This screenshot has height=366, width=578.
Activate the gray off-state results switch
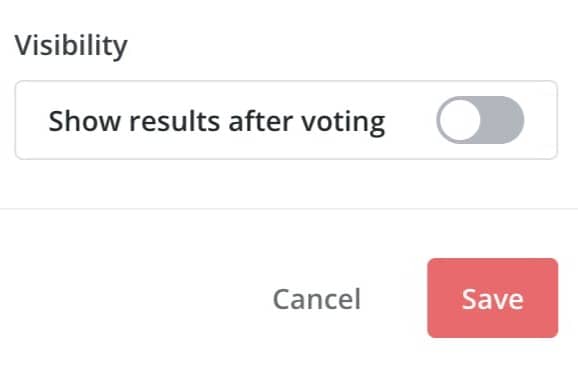click(x=480, y=120)
